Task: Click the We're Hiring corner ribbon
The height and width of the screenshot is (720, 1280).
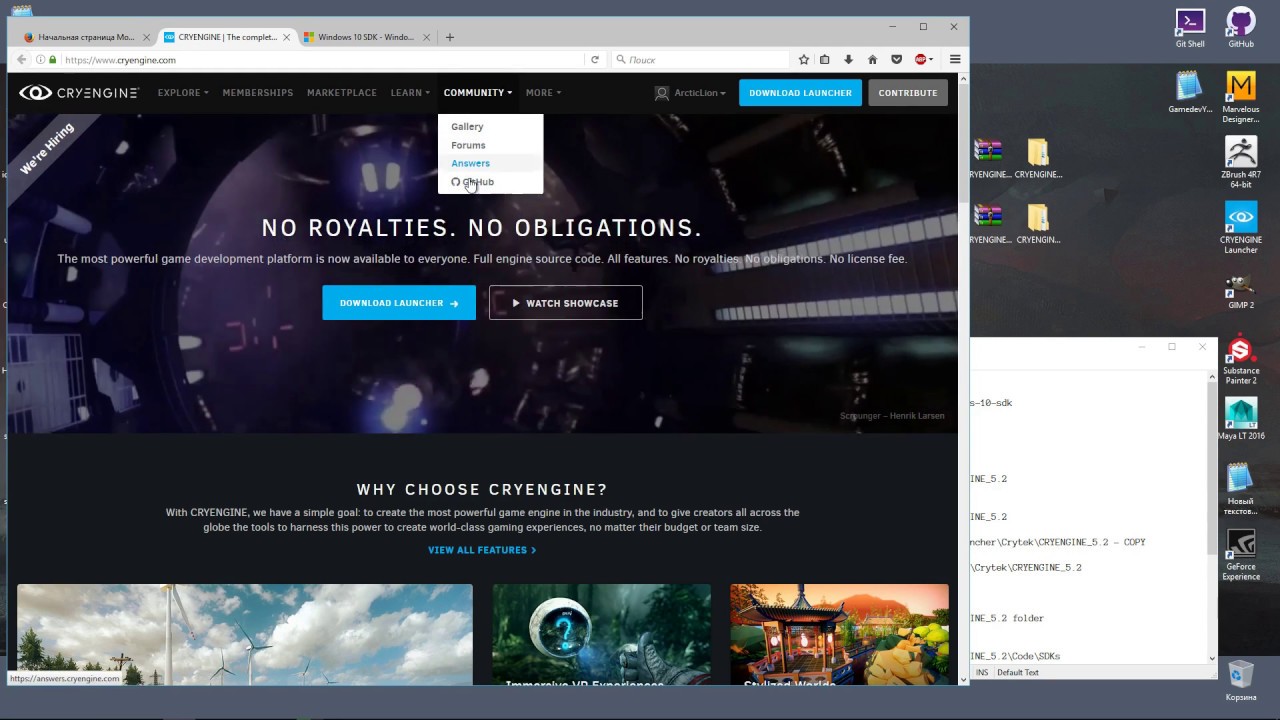Action: (48, 148)
